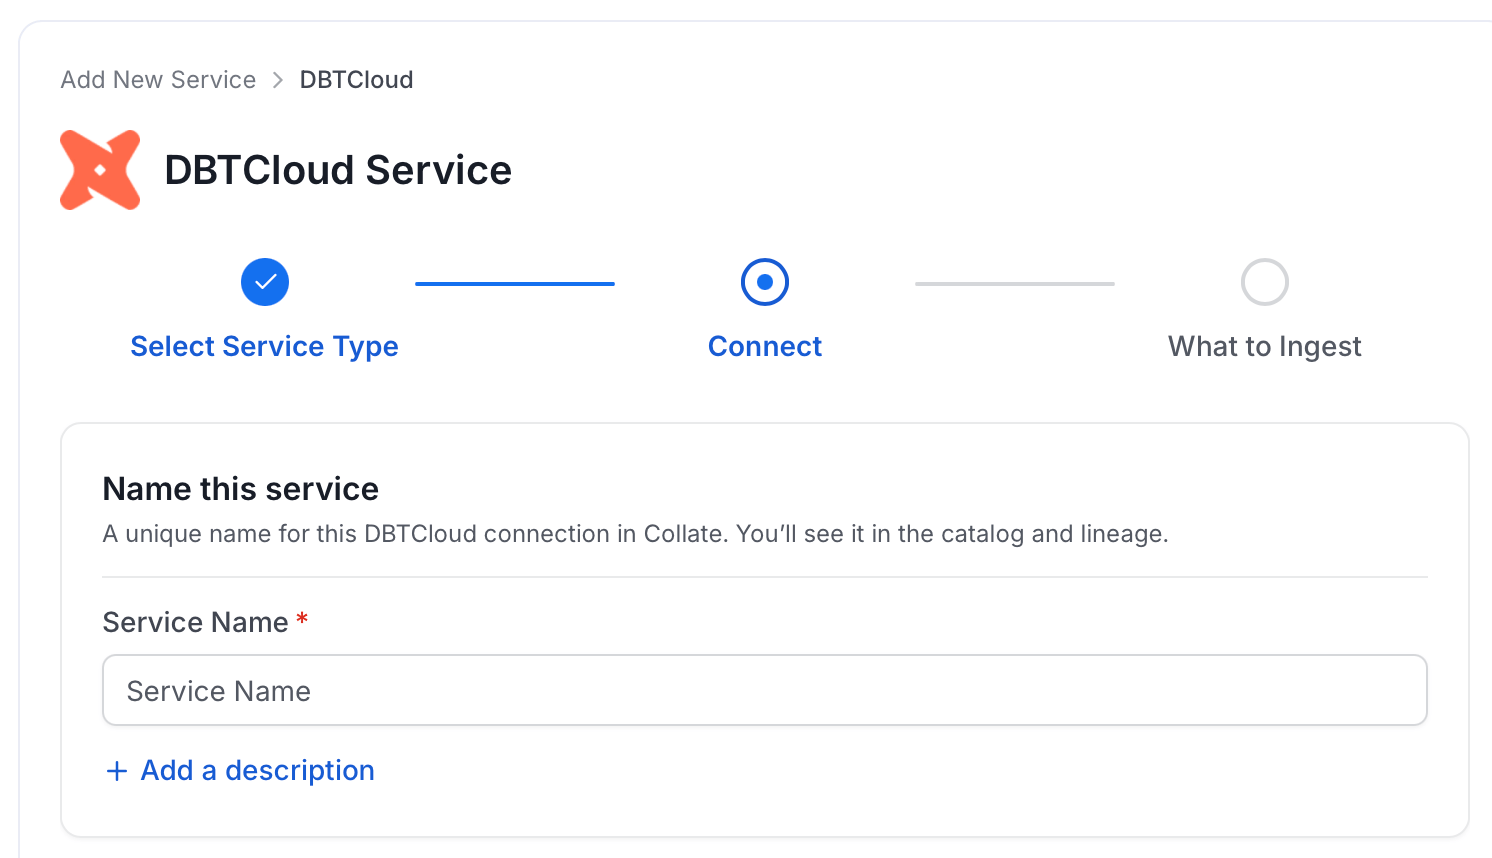Click the Add a description link
This screenshot has width=1492, height=858.
tap(257, 770)
